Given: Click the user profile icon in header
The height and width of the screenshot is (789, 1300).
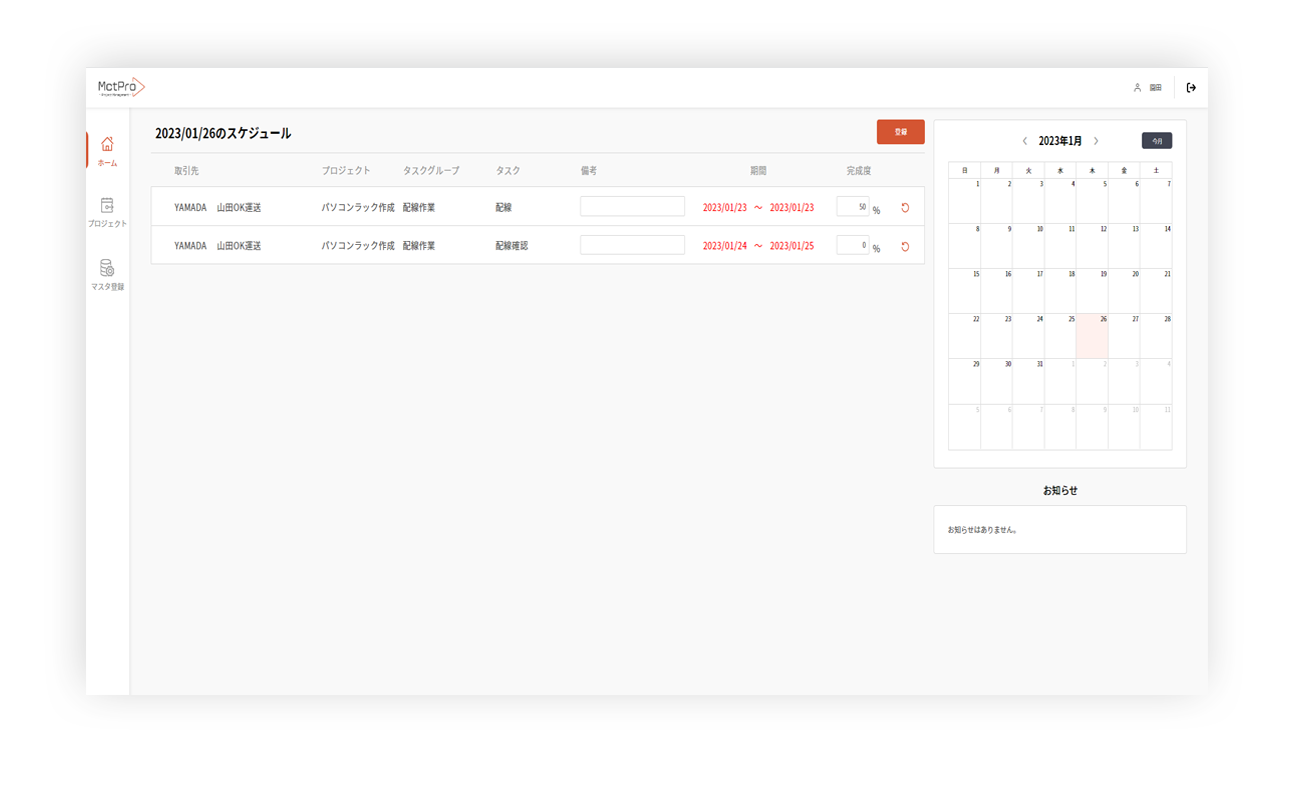Looking at the screenshot, I should (1137, 88).
